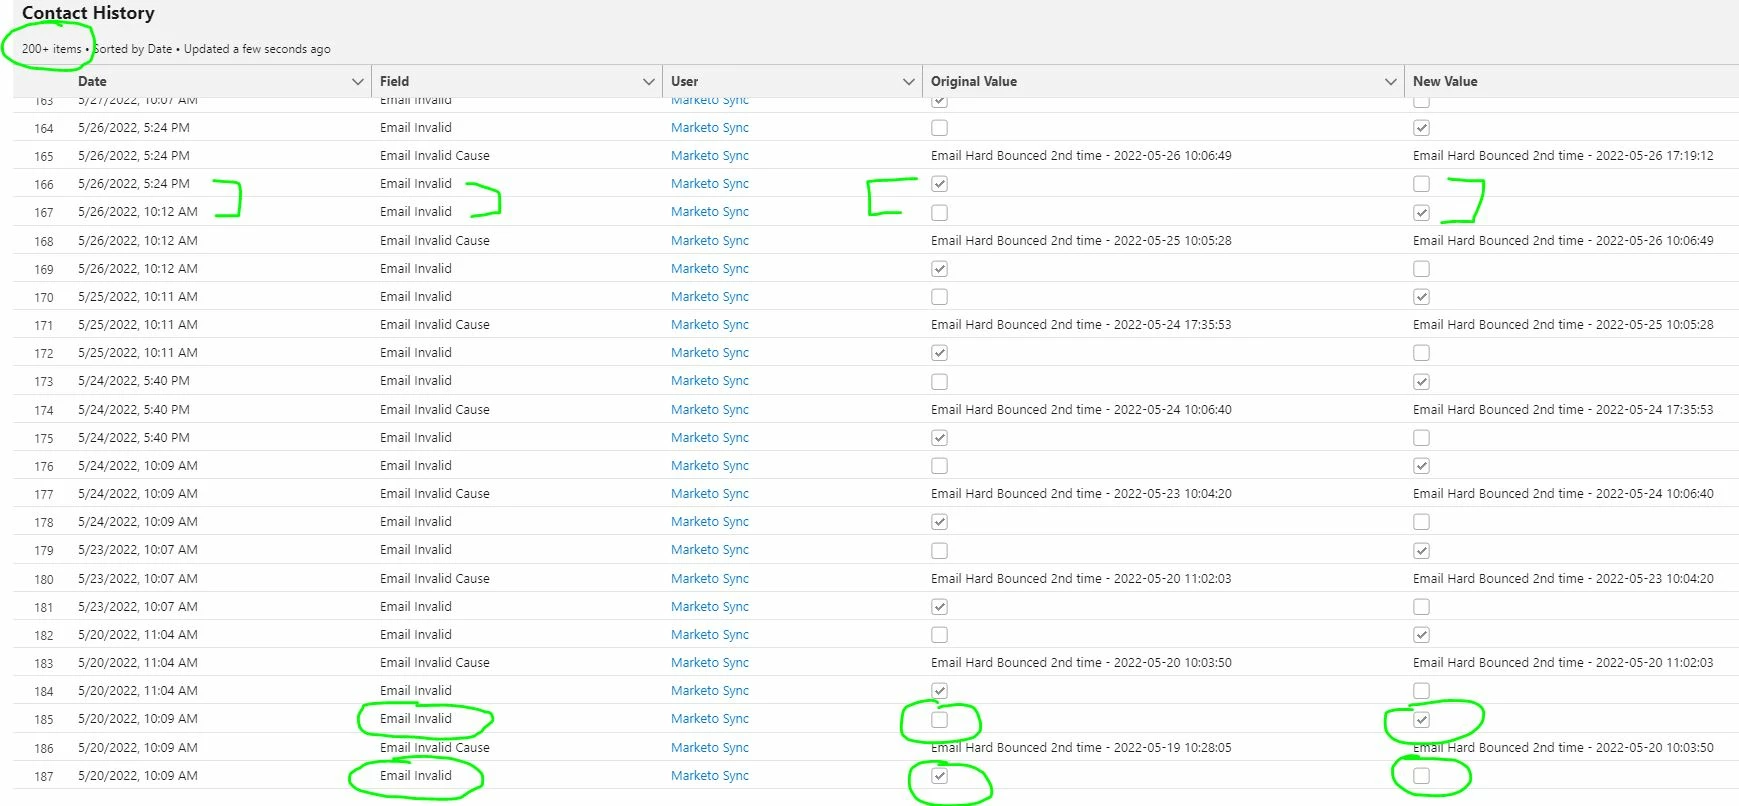The width and height of the screenshot is (1739, 806).
Task: Click 'Email Invalid' field in row 185
Action: tap(416, 718)
